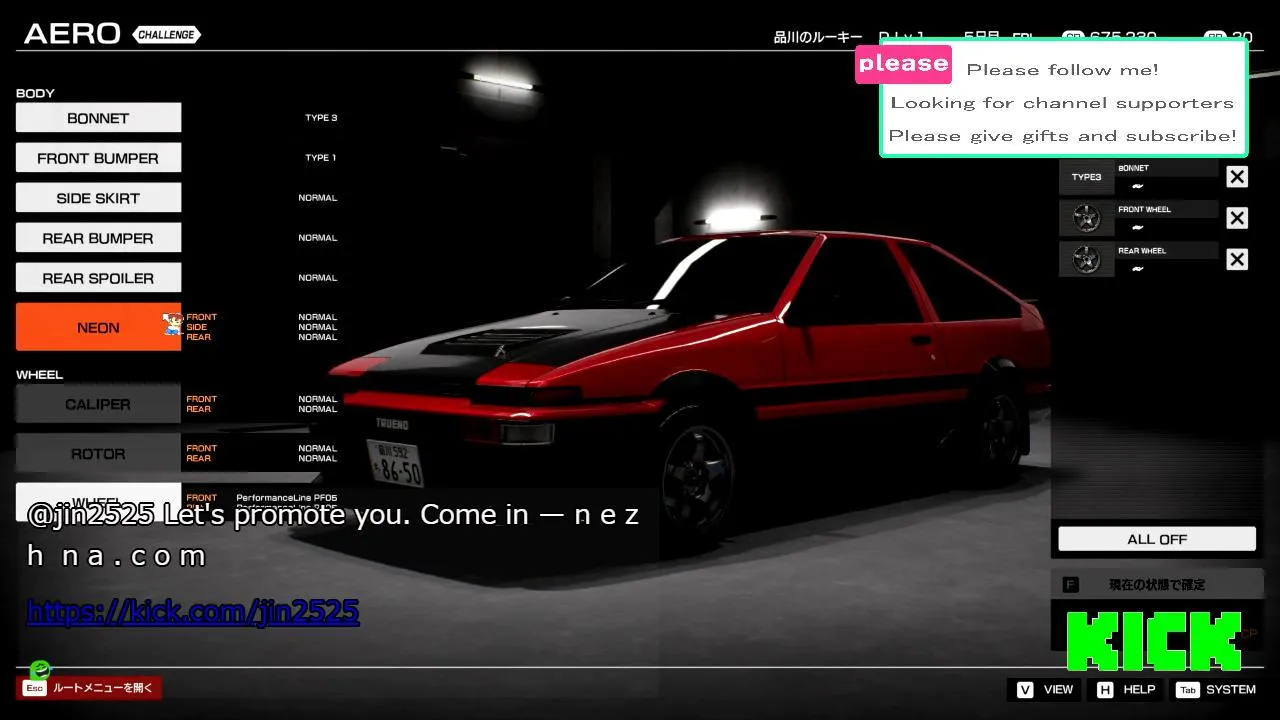
Task: Click the NORMAL value for REAR SPOILER
Action: point(318,278)
